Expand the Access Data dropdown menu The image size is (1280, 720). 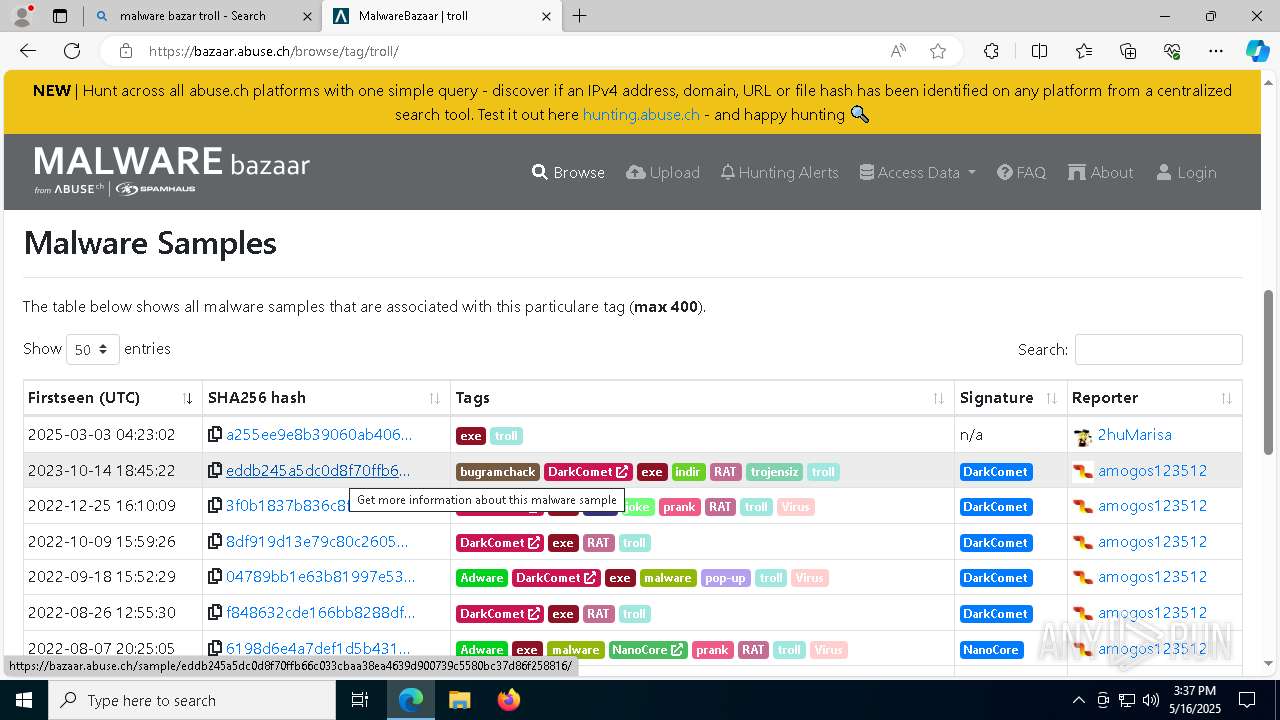[x=917, y=172]
